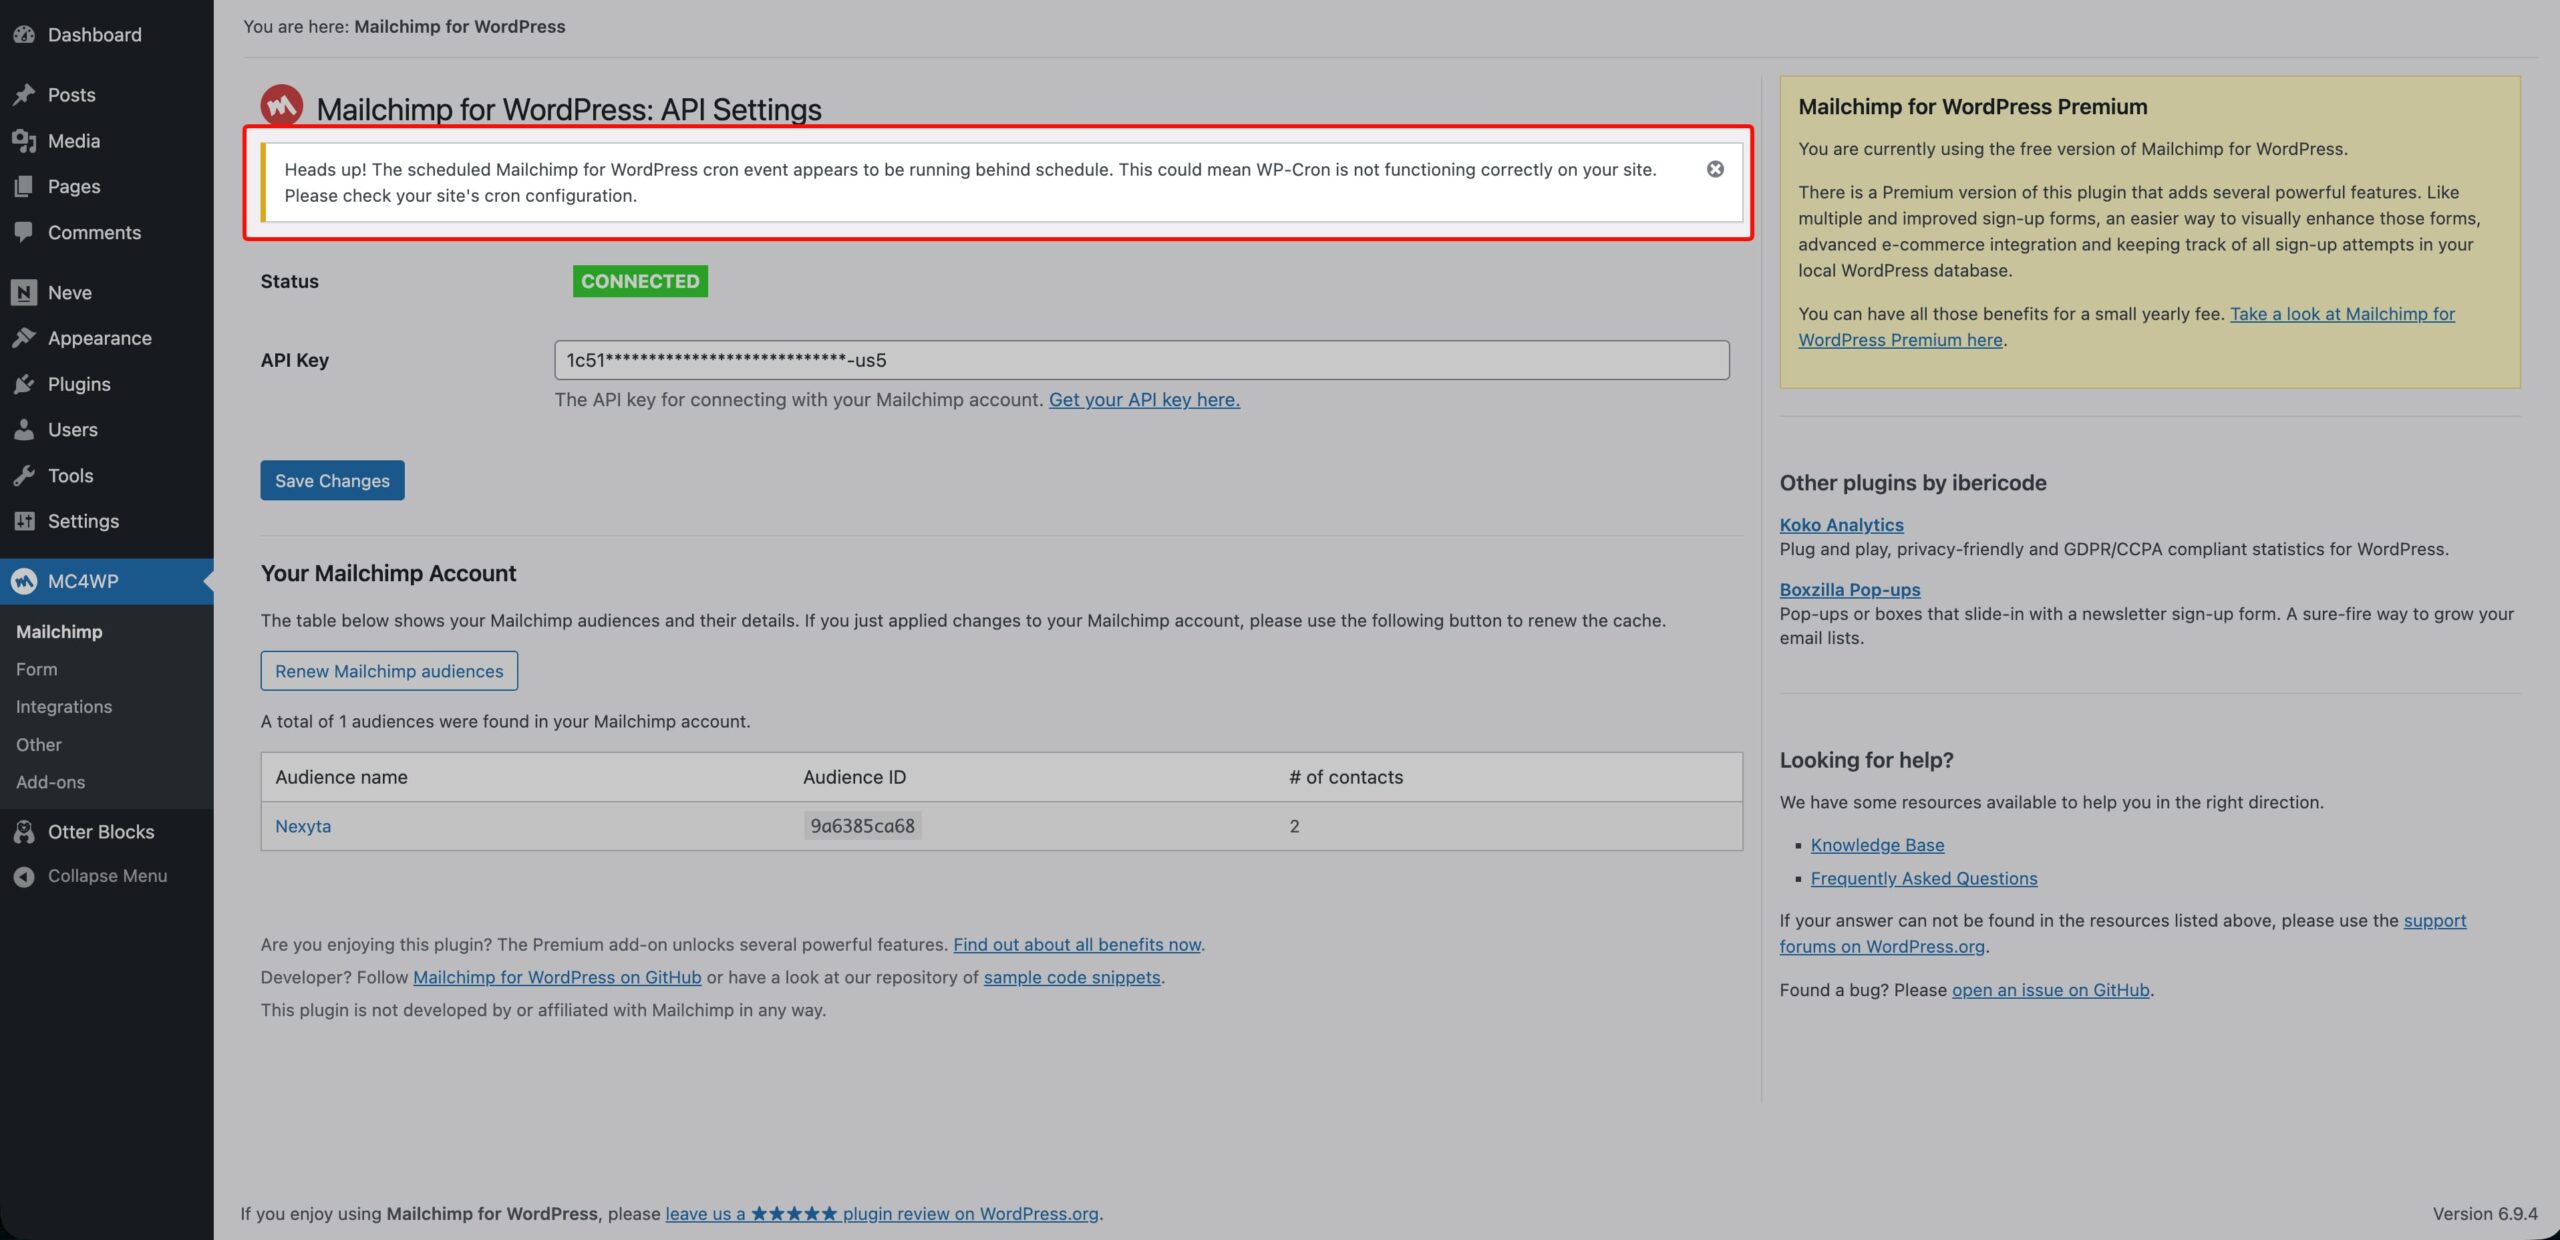
Task: Click the red Mailchimp logo beside page title
Action: pos(282,104)
